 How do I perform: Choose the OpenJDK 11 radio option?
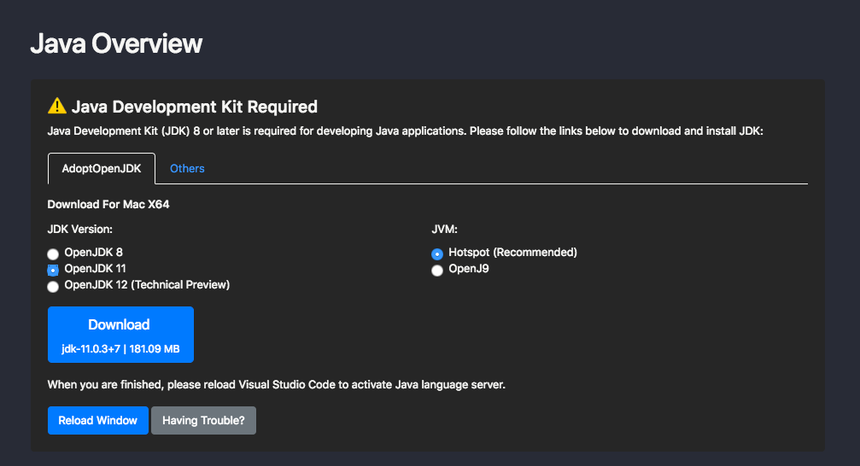point(53,270)
